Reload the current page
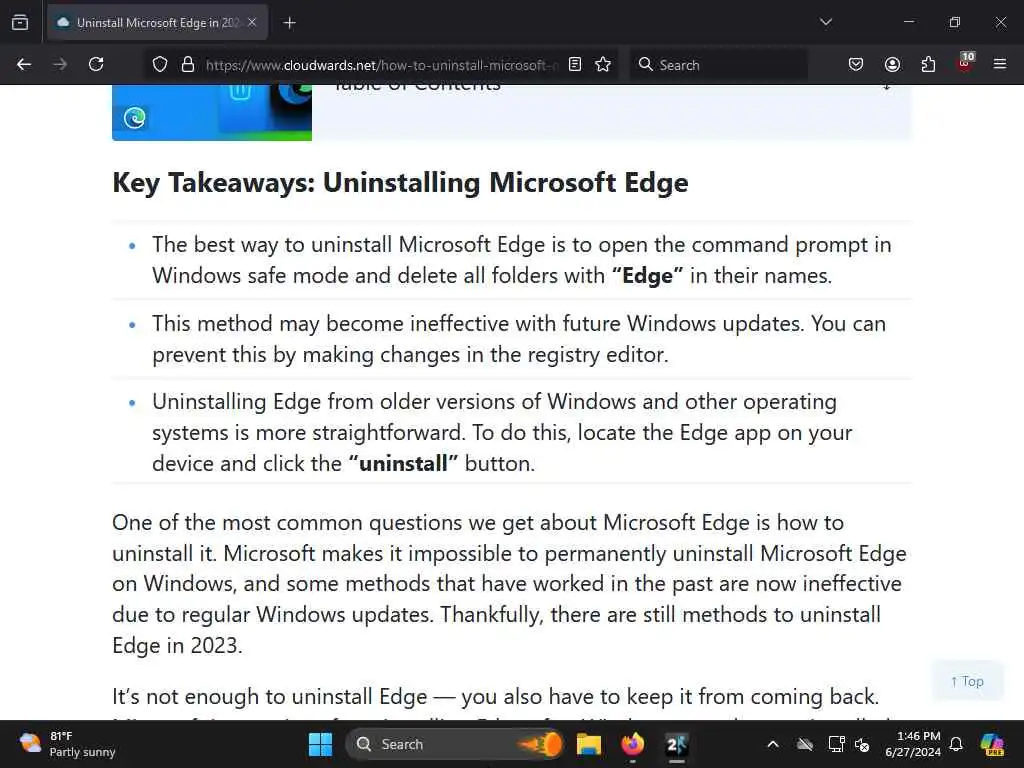Viewport: 1024px width, 768px height. click(96, 64)
